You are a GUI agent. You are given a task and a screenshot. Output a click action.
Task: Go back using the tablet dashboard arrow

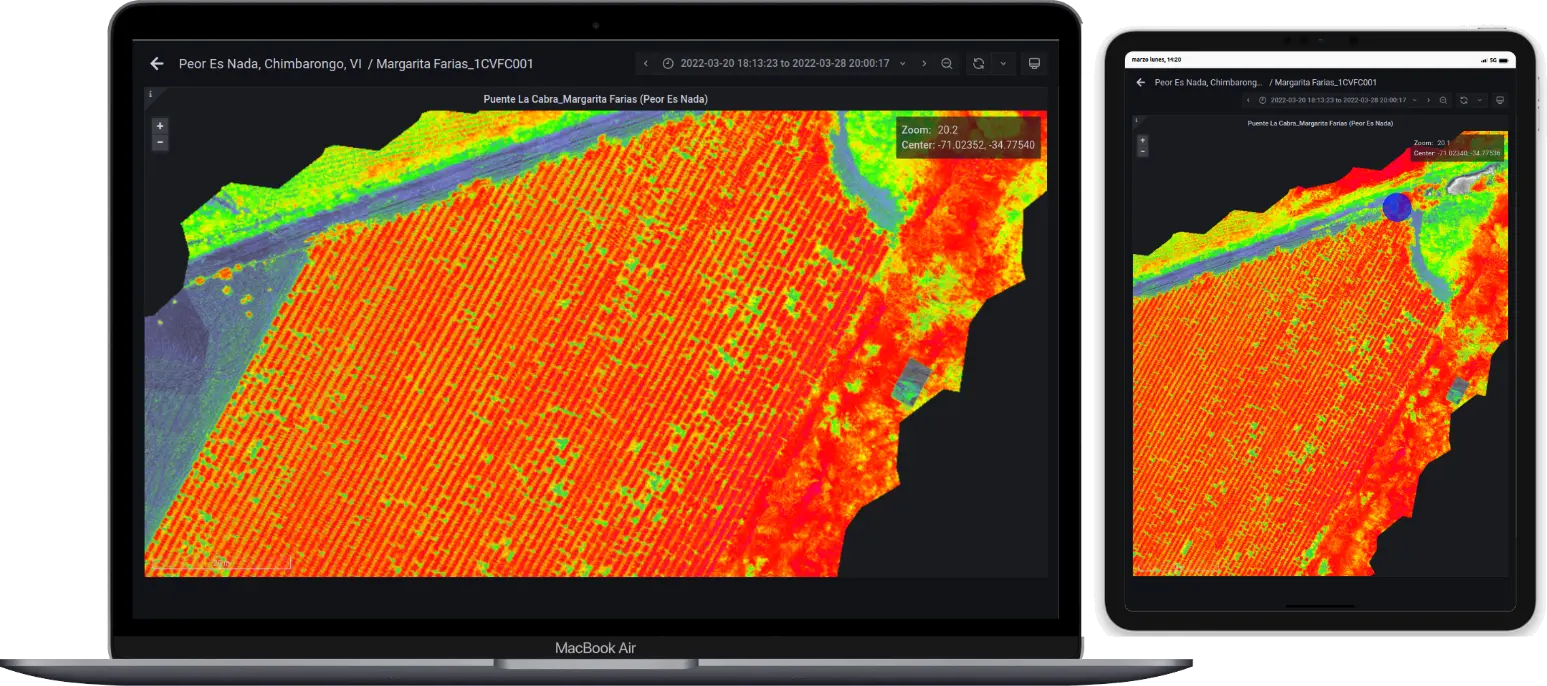[1141, 82]
